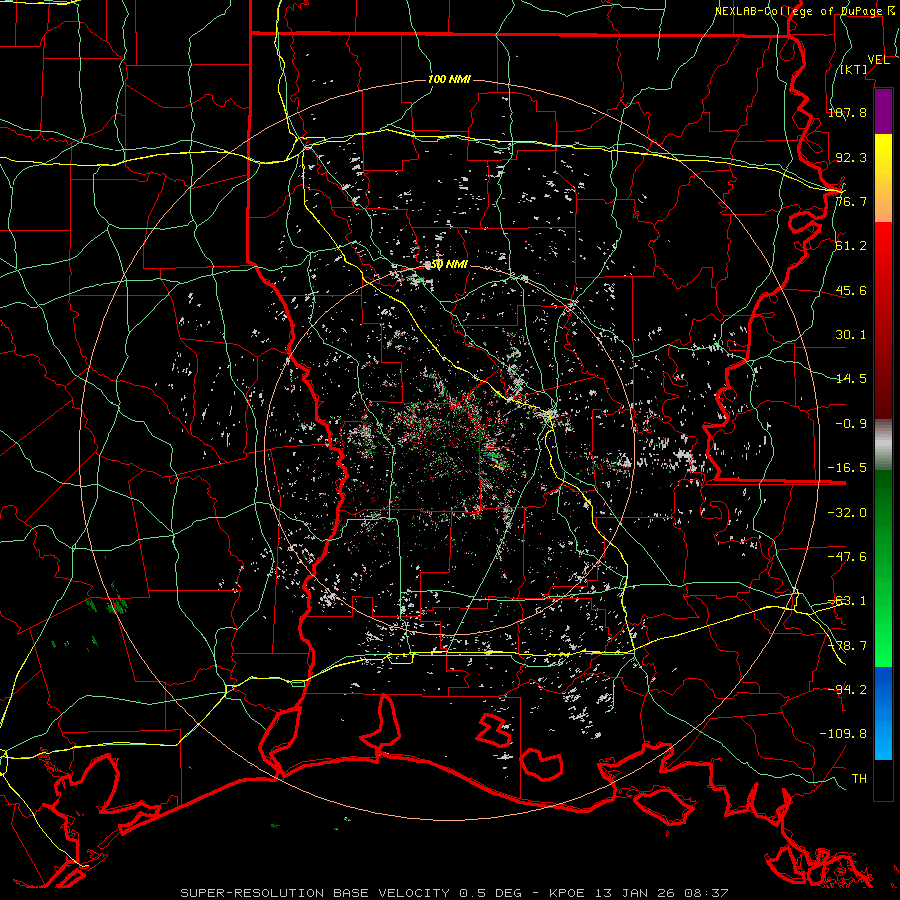The width and height of the screenshot is (900, 900).
Task: Click the KT units label
Action: point(854,69)
